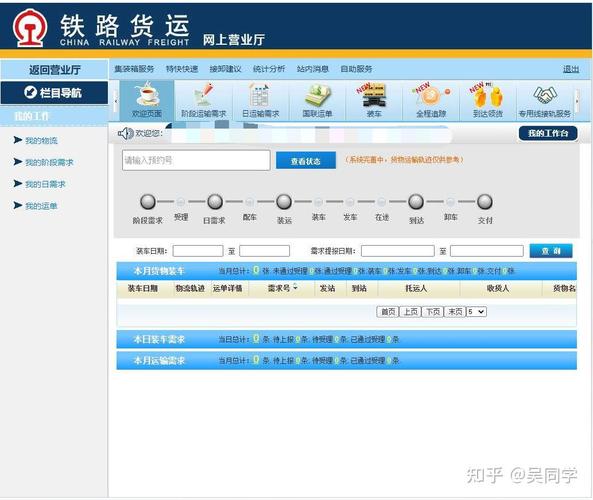Expand the 本月运输需求 section
This screenshot has height=500, width=593.
346,360
